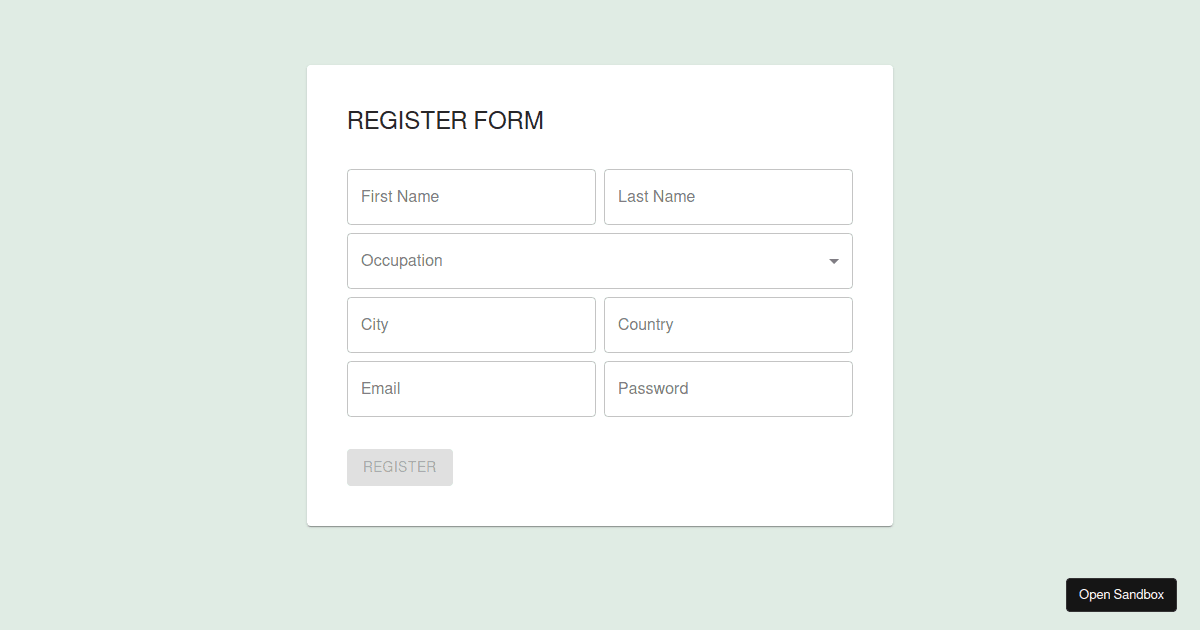This screenshot has height=630, width=1200.
Task: Click the First Name placeholder text
Action: point(399,196)
